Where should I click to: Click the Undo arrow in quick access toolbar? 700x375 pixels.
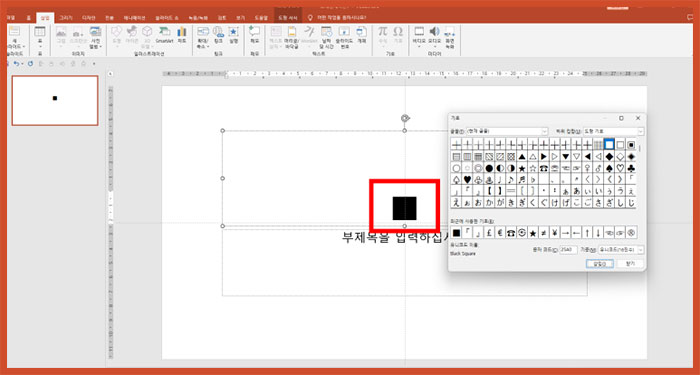click(x=17, y=64)
